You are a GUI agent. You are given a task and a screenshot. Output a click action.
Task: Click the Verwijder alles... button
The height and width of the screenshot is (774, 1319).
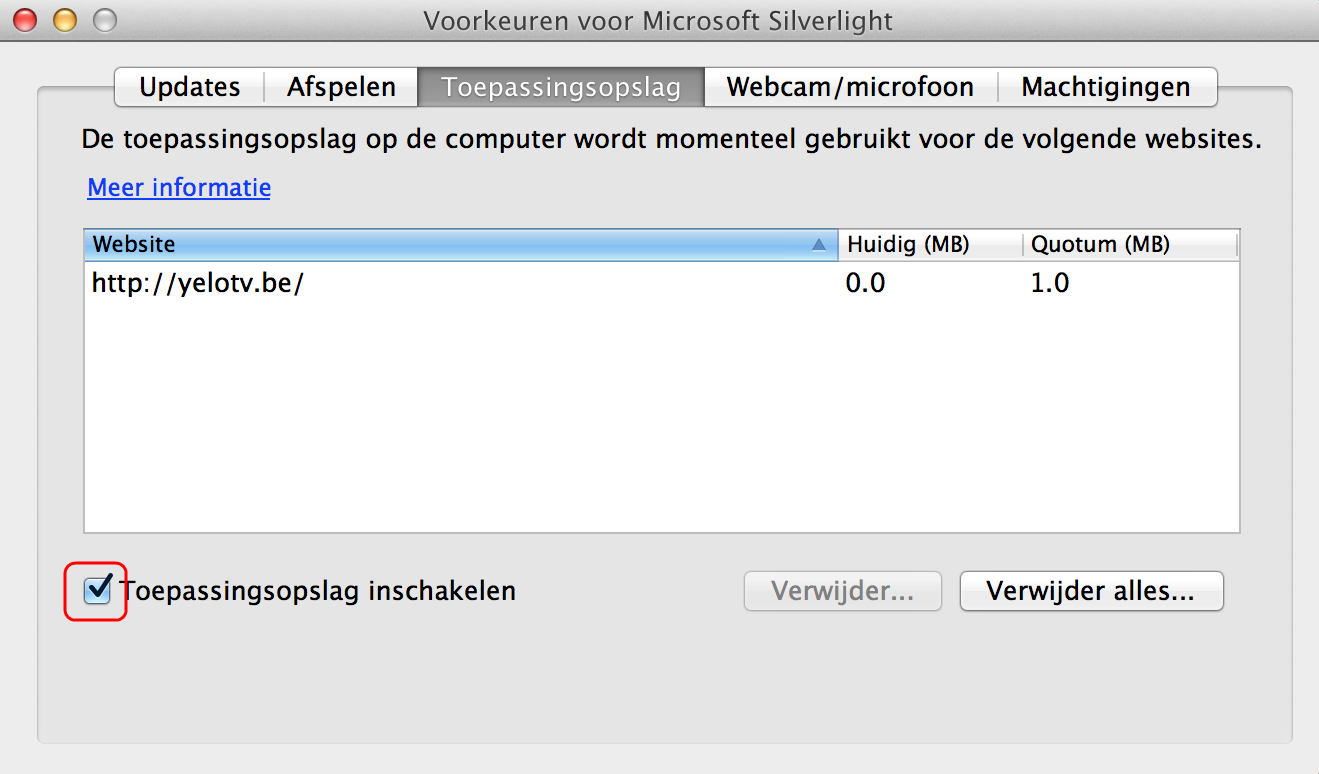[1091, 591]
